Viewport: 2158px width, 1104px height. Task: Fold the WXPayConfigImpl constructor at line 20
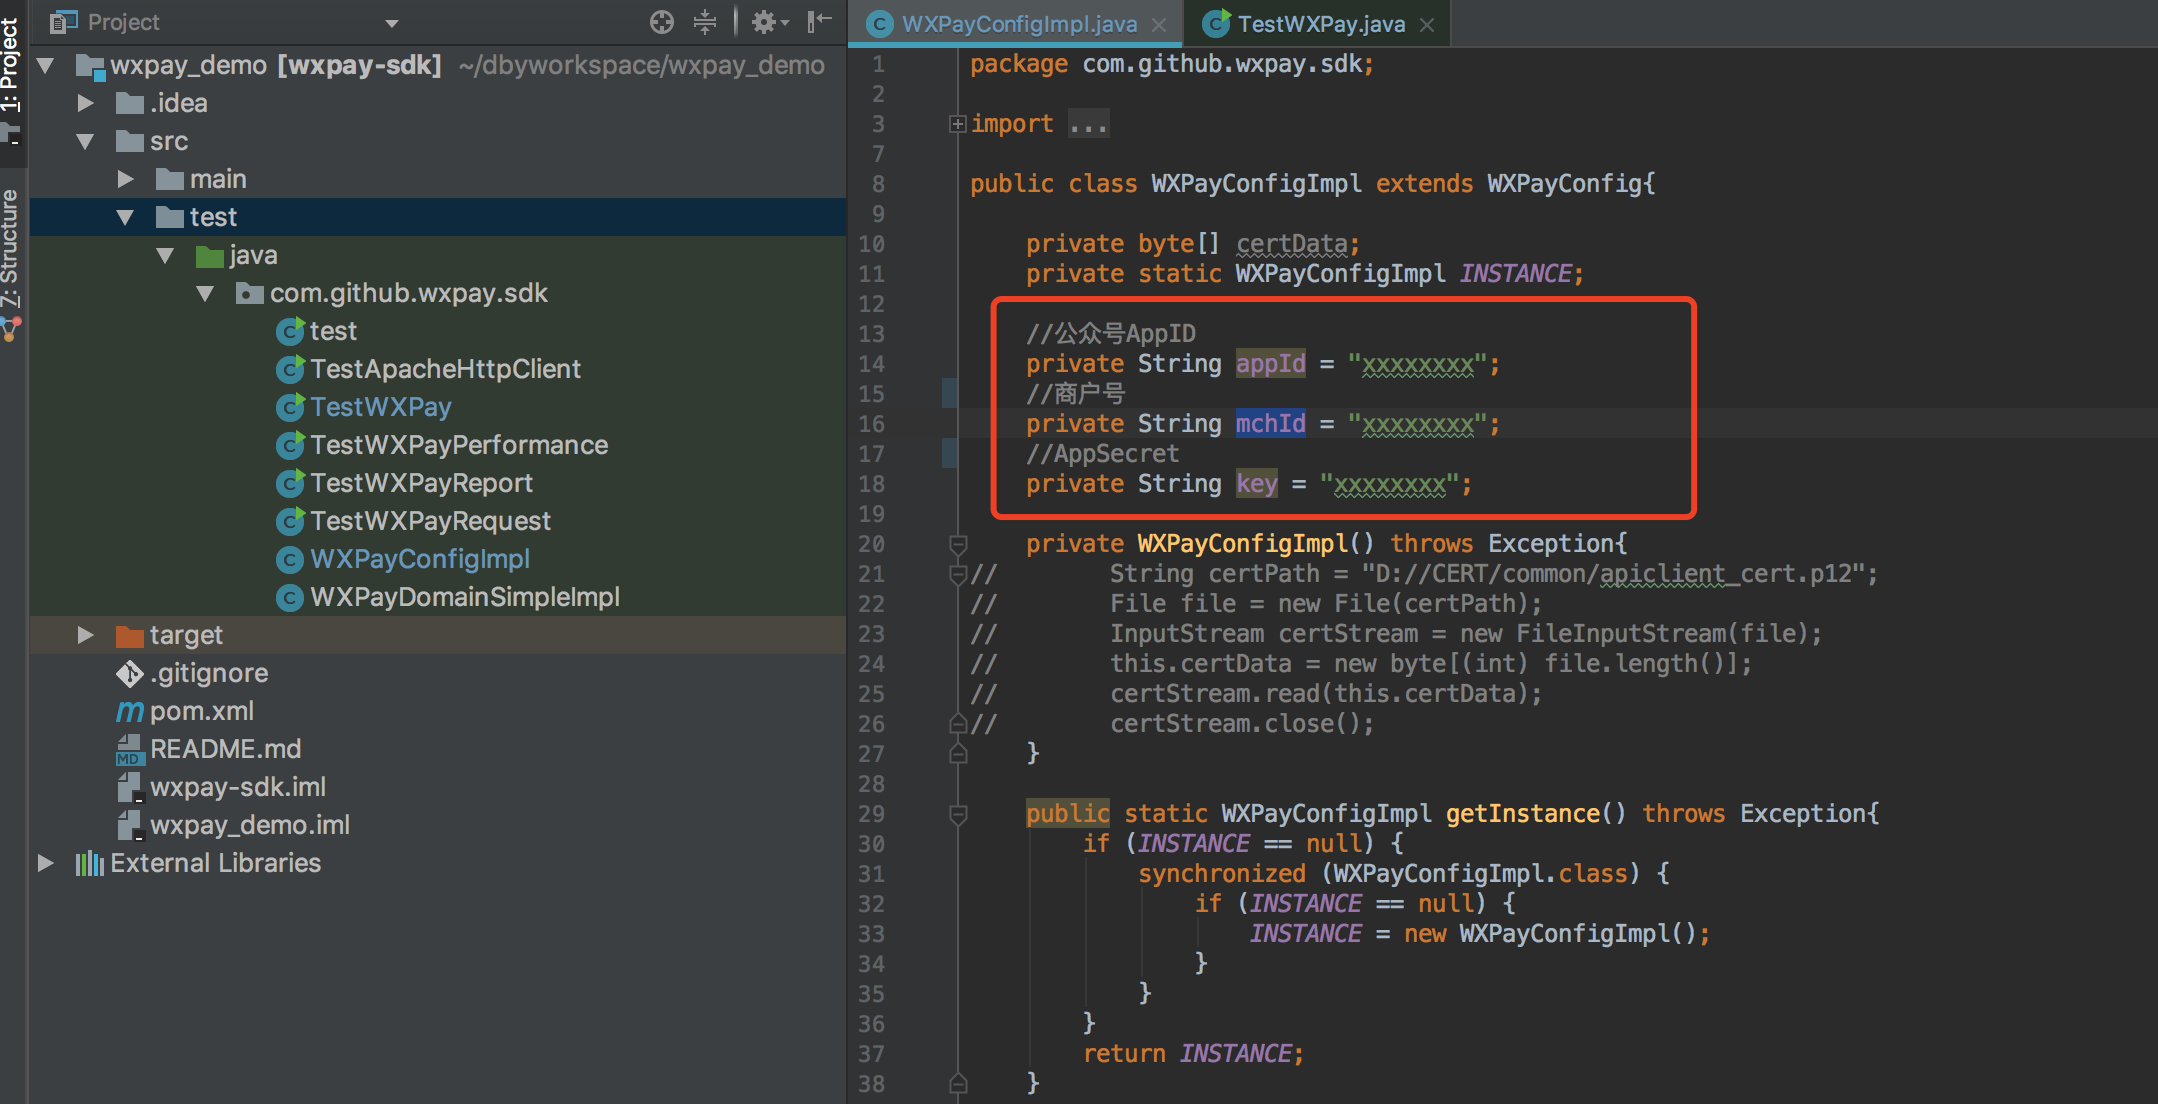tap(958, 544)
